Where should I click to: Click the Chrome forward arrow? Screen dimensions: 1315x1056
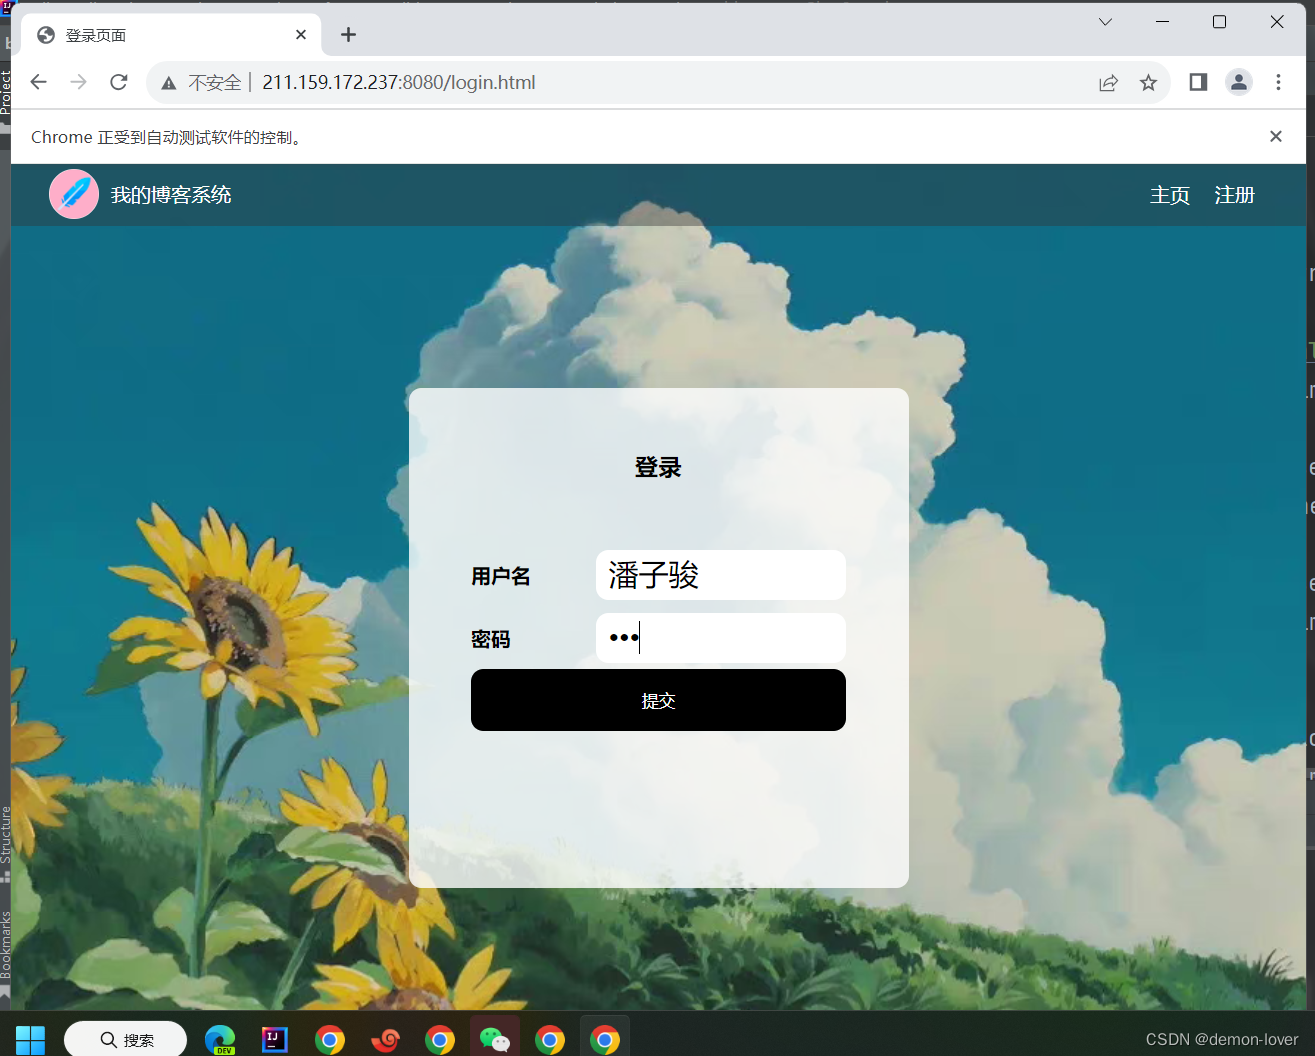(78, 82)
